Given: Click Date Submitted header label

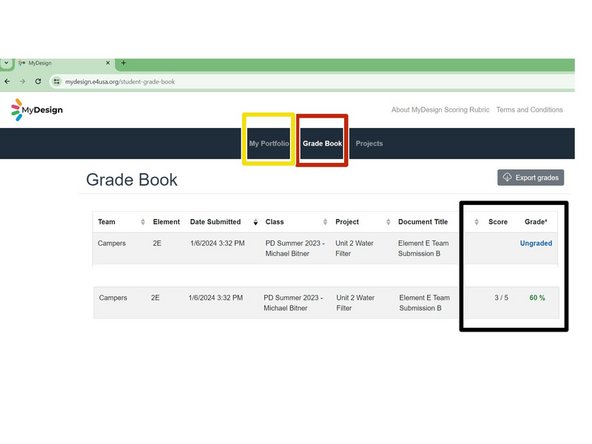Looking at the screenshot, I should [215, 222].
